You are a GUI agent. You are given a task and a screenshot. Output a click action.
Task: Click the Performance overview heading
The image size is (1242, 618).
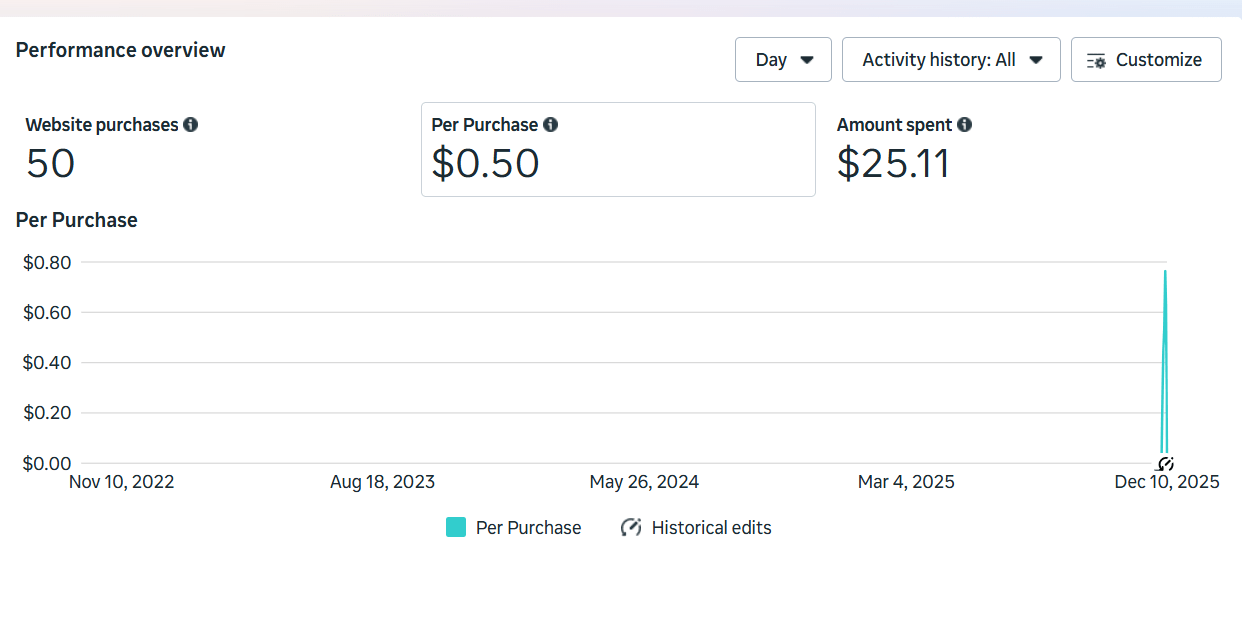click(121, 50)
